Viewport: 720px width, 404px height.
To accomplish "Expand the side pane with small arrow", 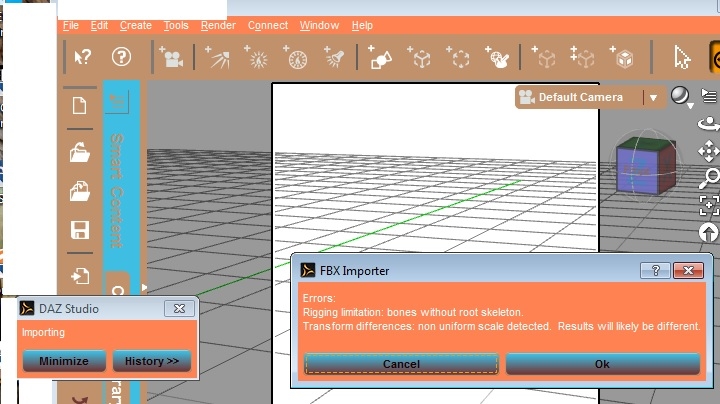I will coord(144,287).
